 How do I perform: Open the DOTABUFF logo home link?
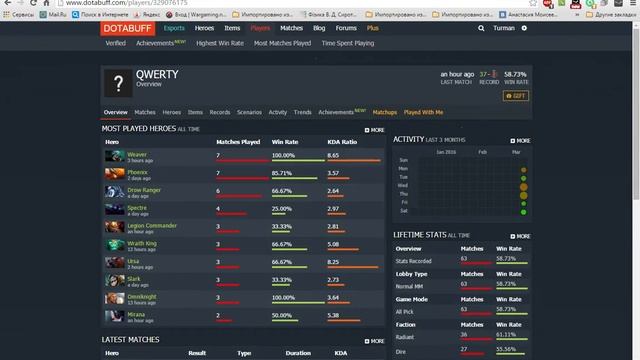click(128, 29)
